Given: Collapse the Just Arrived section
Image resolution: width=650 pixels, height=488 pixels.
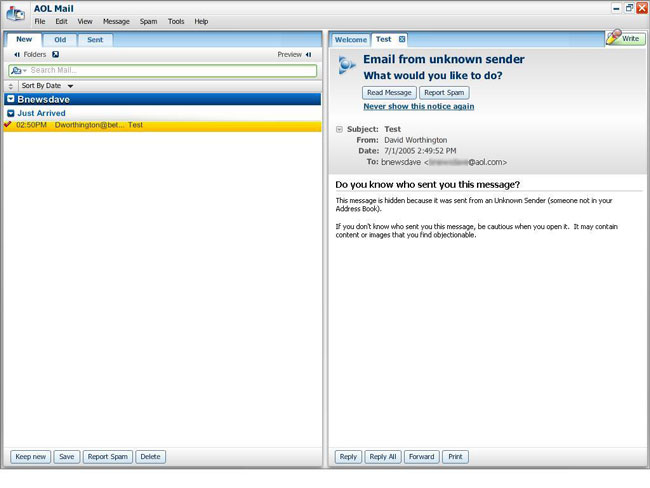Looking at the screenshot, I should coord(11,113).
